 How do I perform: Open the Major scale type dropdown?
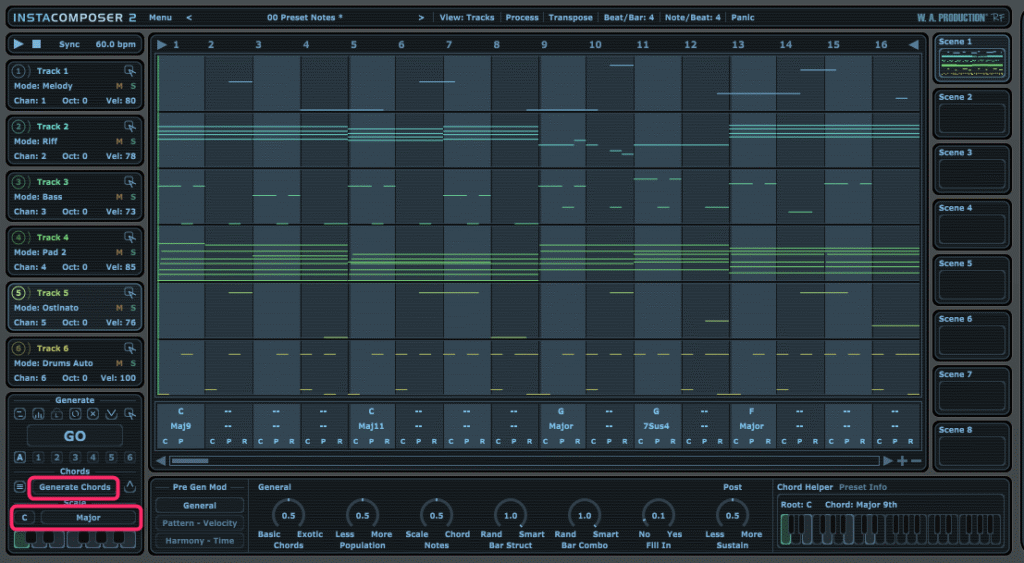click(x=88, y=518)
